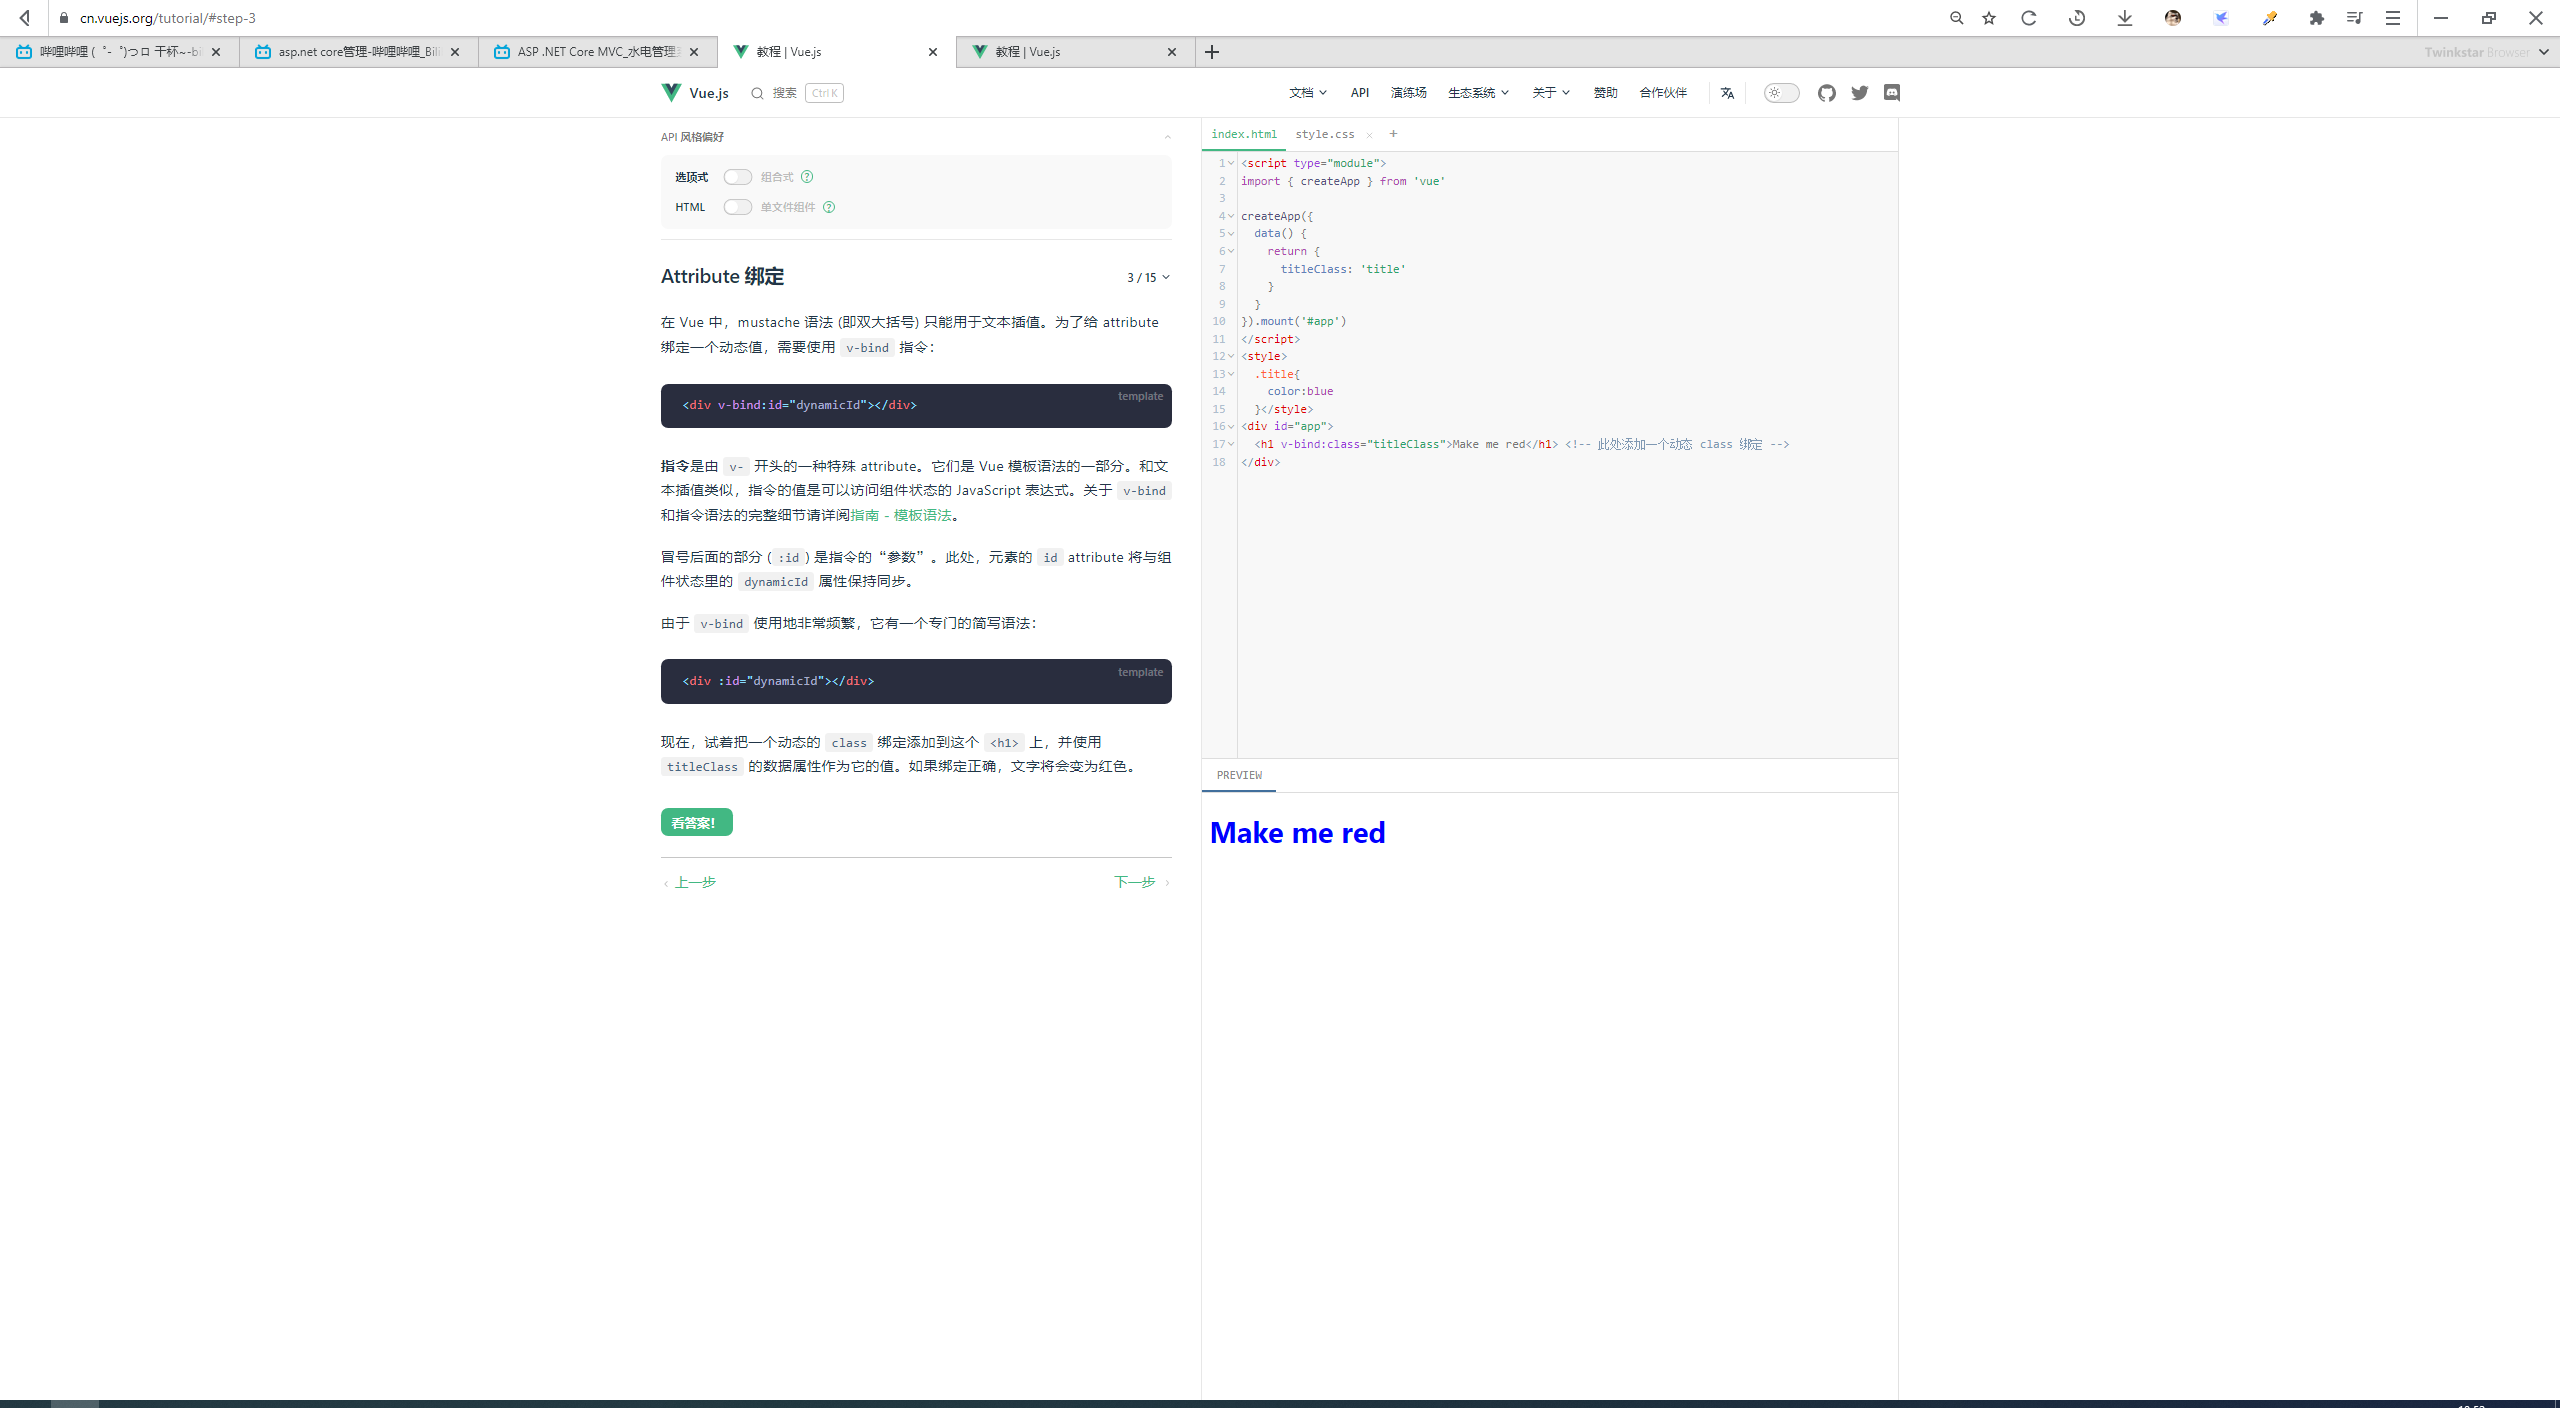Click the browser back arrow
The width and height of the screenshot is (2560, 1408).
pyautogui.click(x=25, y=18)
